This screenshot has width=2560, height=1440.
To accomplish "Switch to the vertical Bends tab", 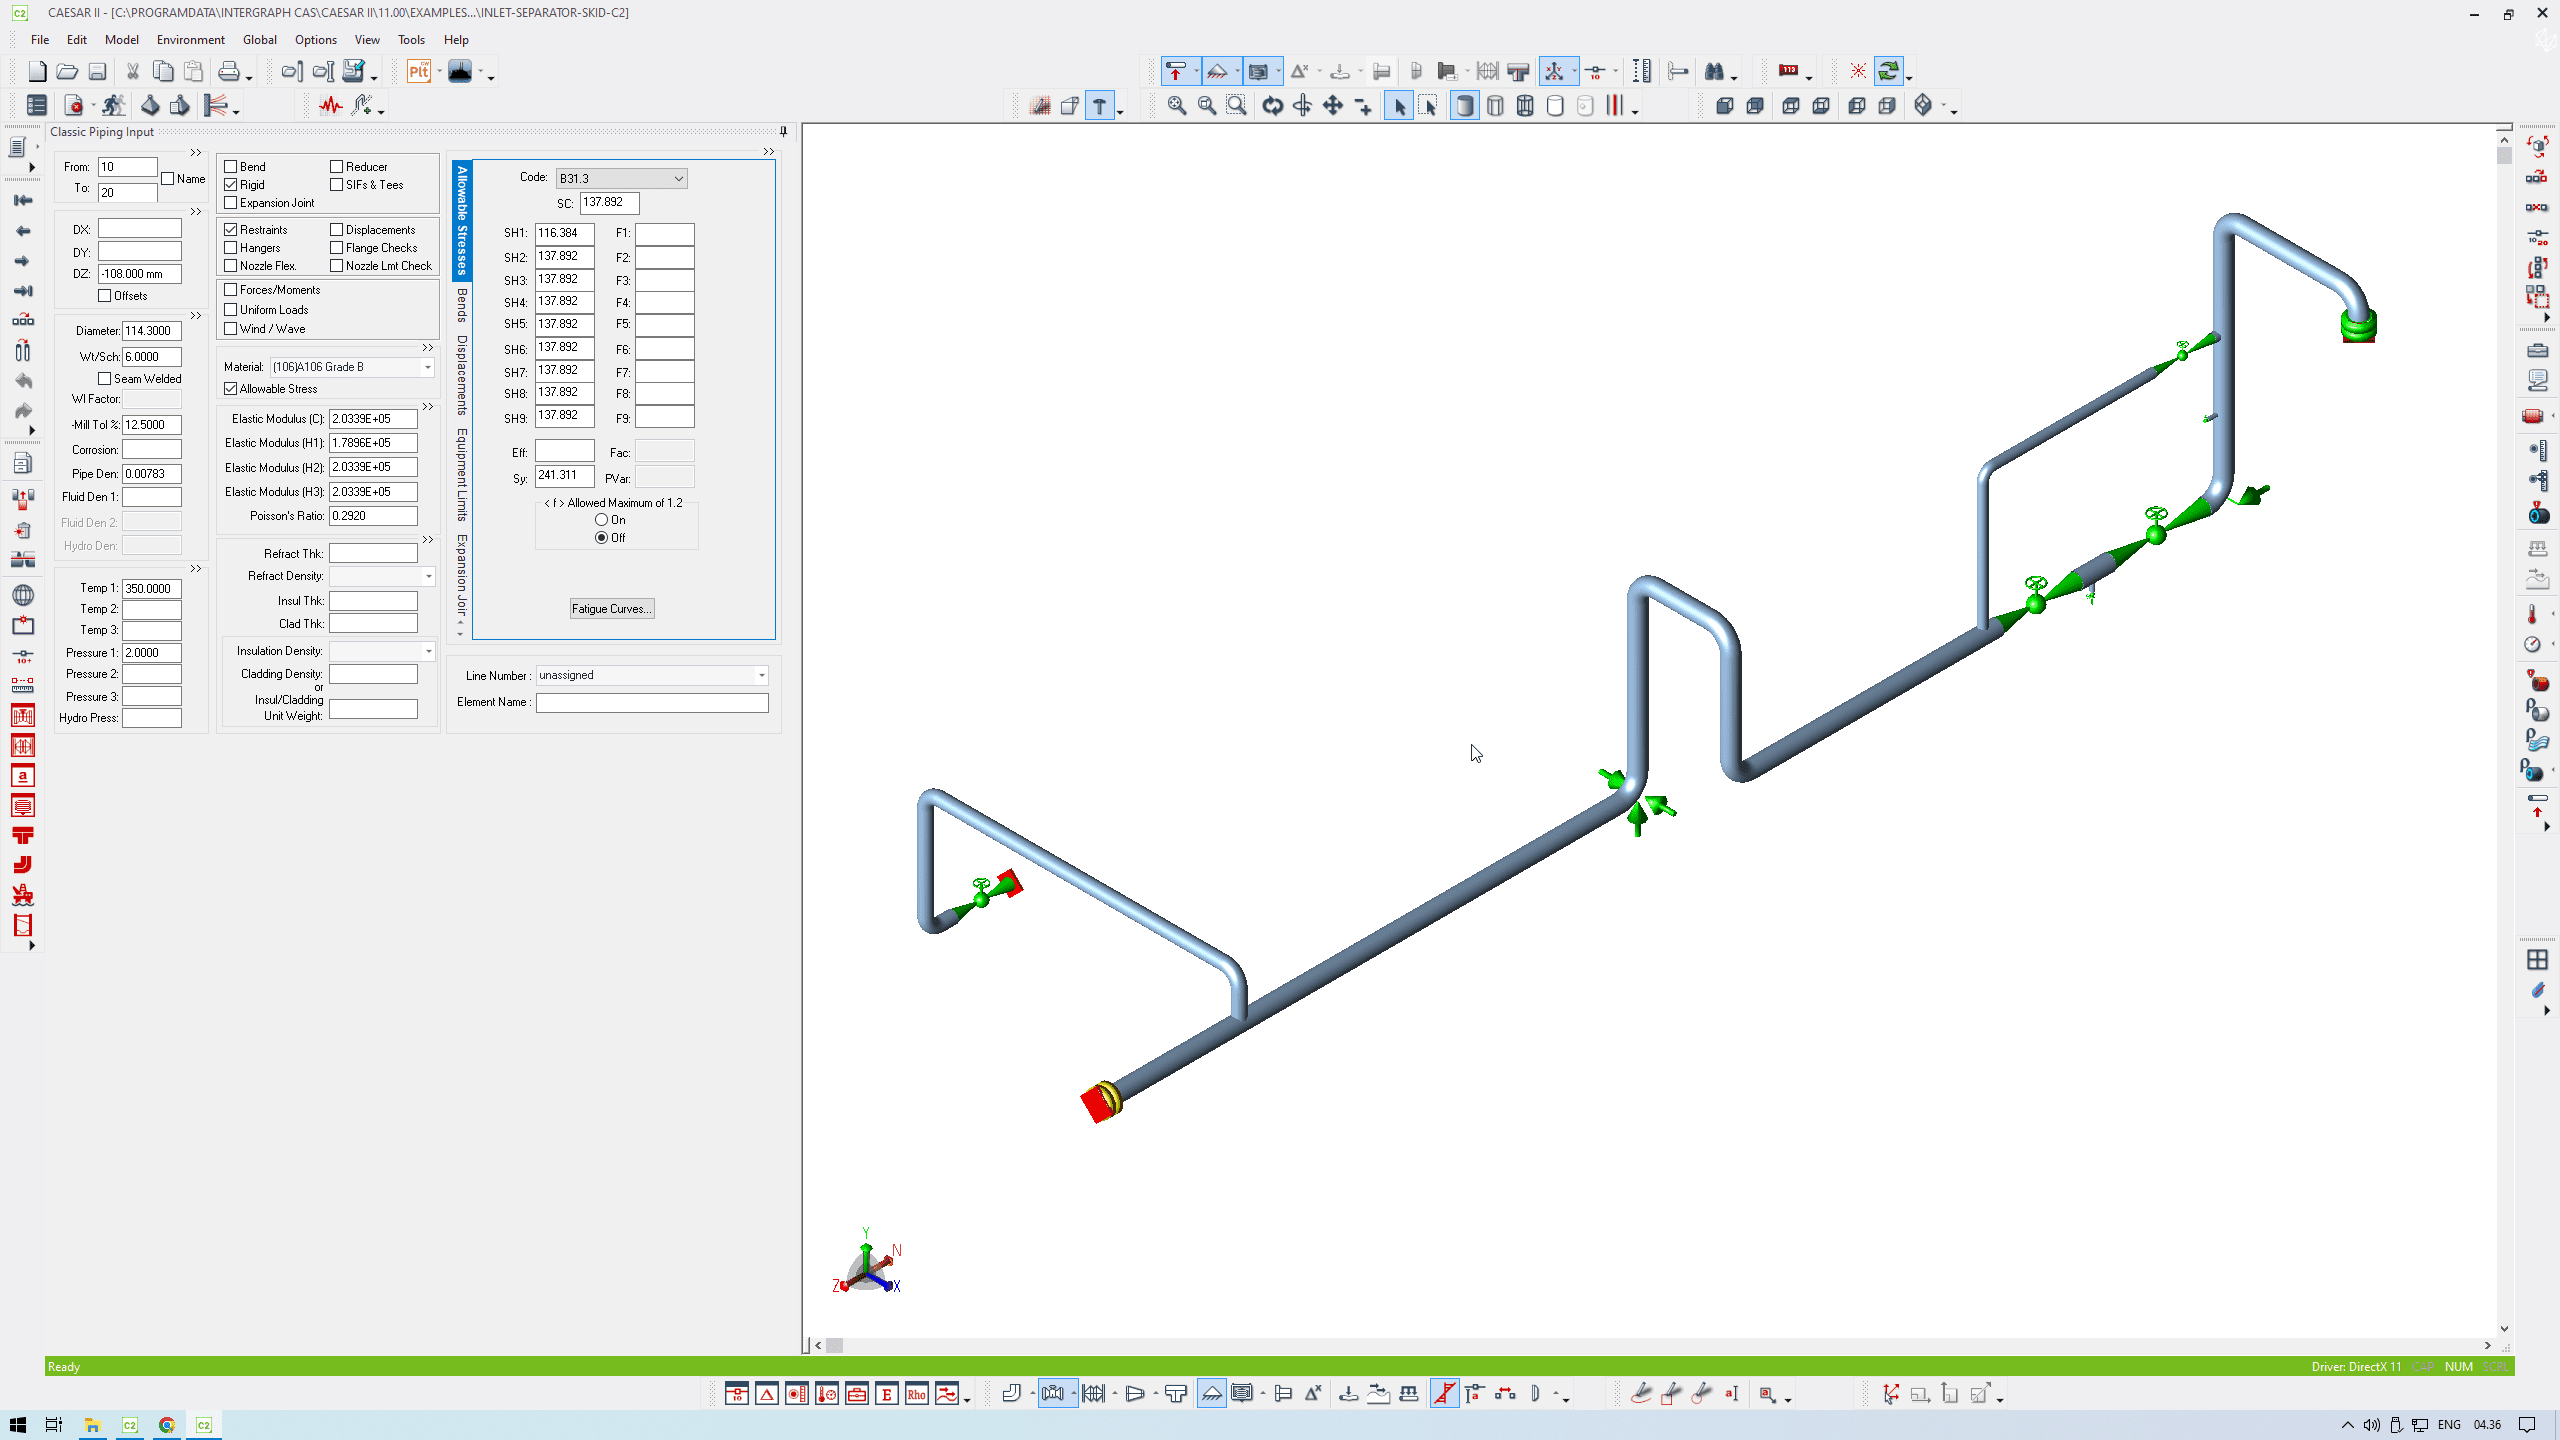I will (x=461, y=305).
